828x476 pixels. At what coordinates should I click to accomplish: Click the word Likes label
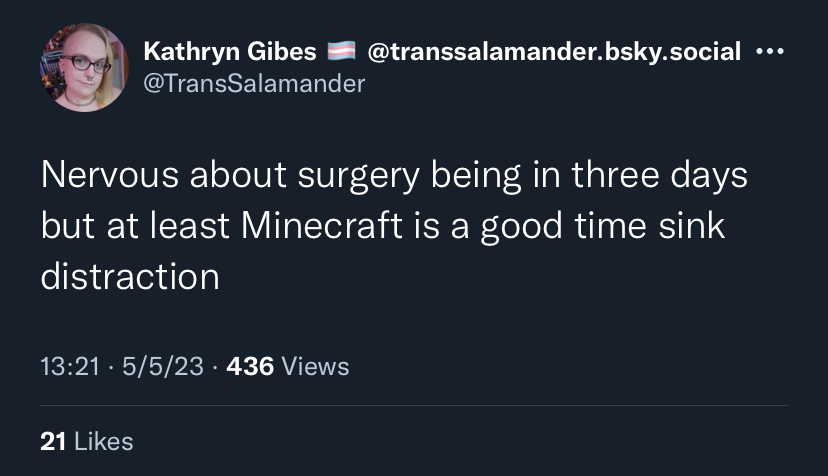click(104, 442)
